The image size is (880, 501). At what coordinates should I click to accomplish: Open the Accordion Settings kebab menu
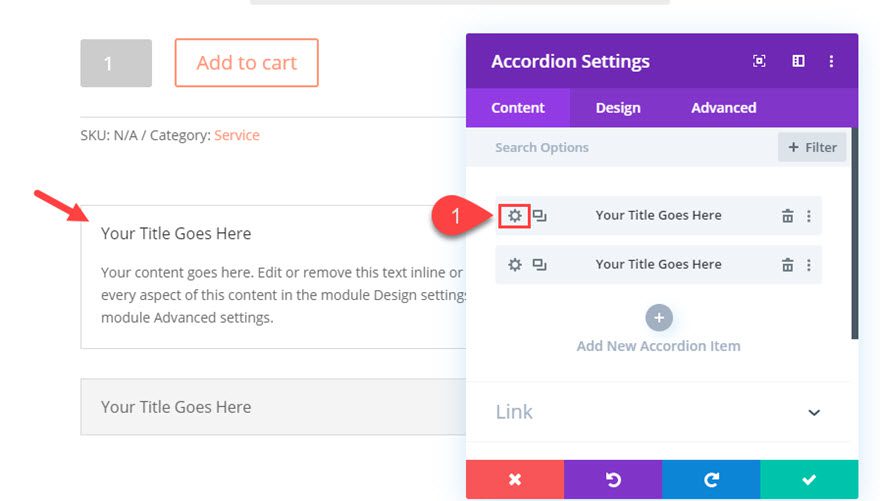click(x=831, y=61)
